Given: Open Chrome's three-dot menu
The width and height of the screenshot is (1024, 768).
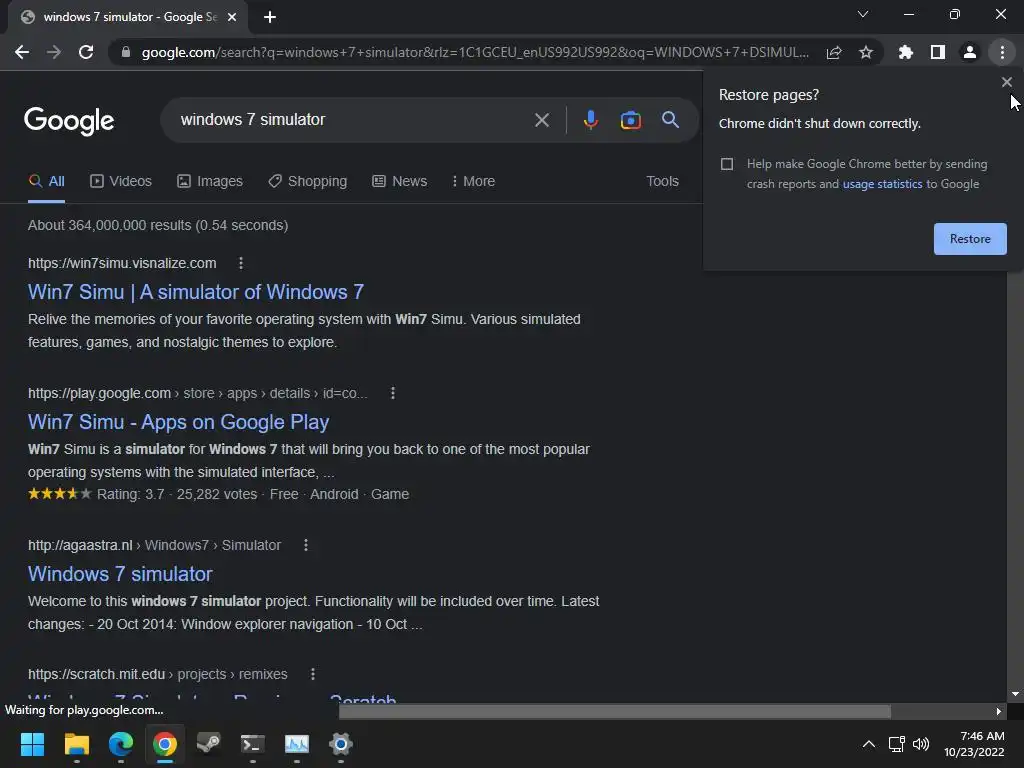Looking at the screenshot, I should (x=1002, y=52).
